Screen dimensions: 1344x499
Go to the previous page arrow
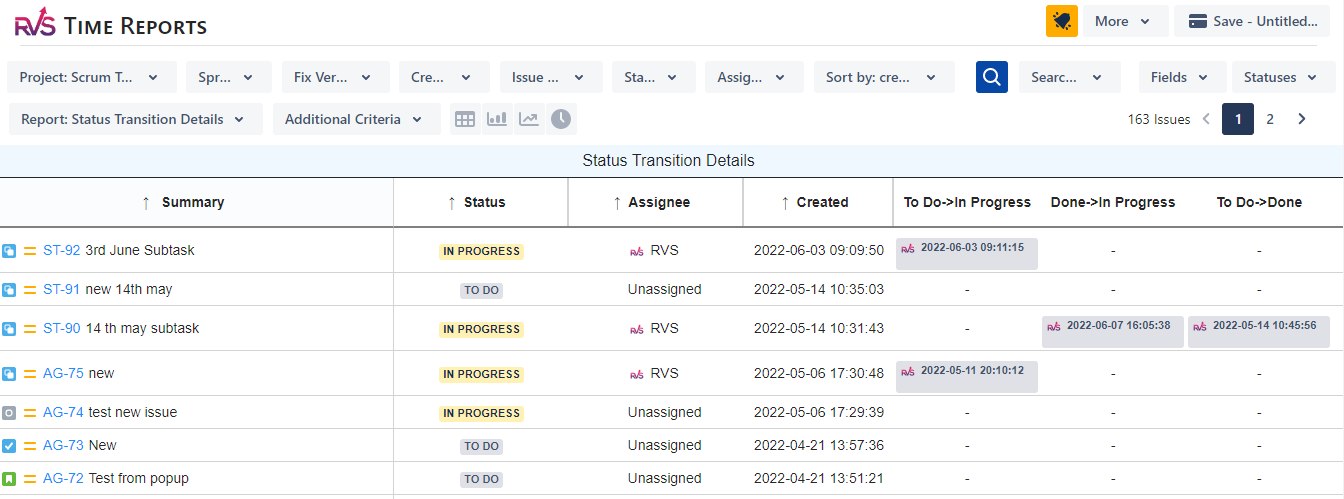tap(1206, 119)
